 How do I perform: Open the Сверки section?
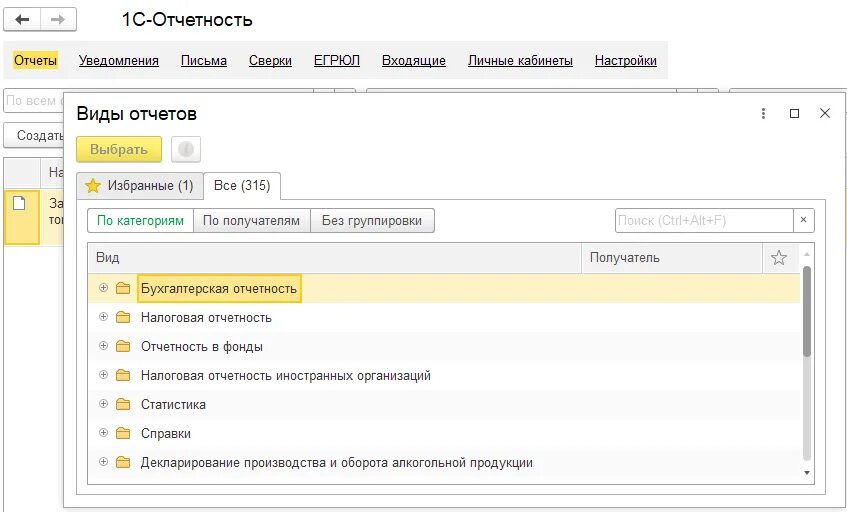pyautogui.click(x=270, y=60)
